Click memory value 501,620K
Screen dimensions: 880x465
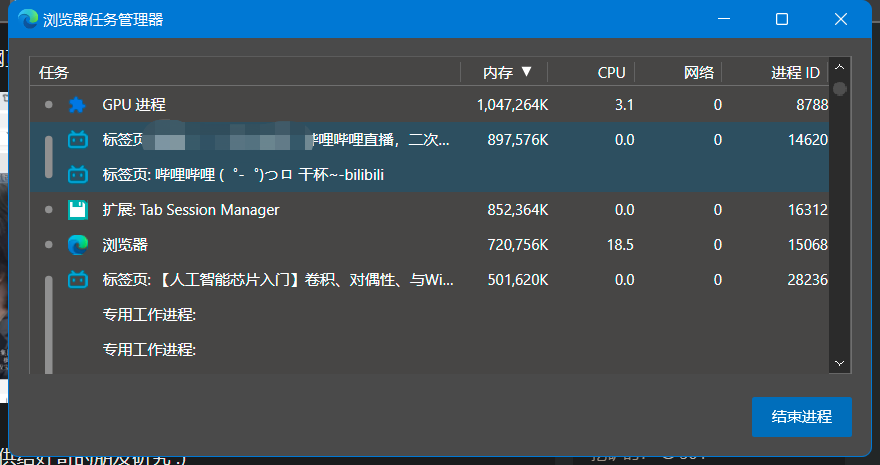517,279
